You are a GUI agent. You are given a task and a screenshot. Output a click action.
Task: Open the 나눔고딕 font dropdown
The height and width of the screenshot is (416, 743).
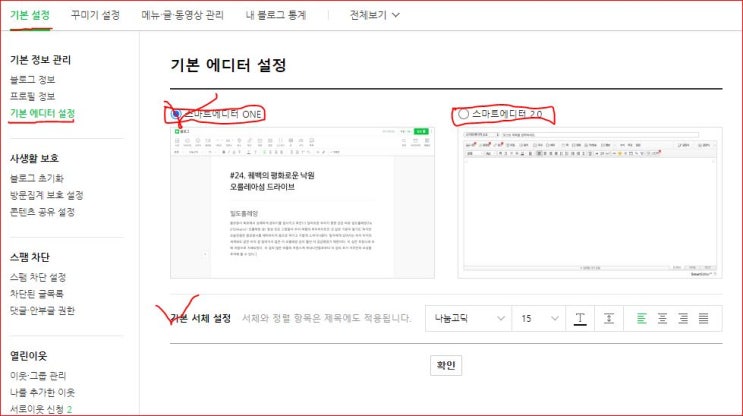coord(468,318)
